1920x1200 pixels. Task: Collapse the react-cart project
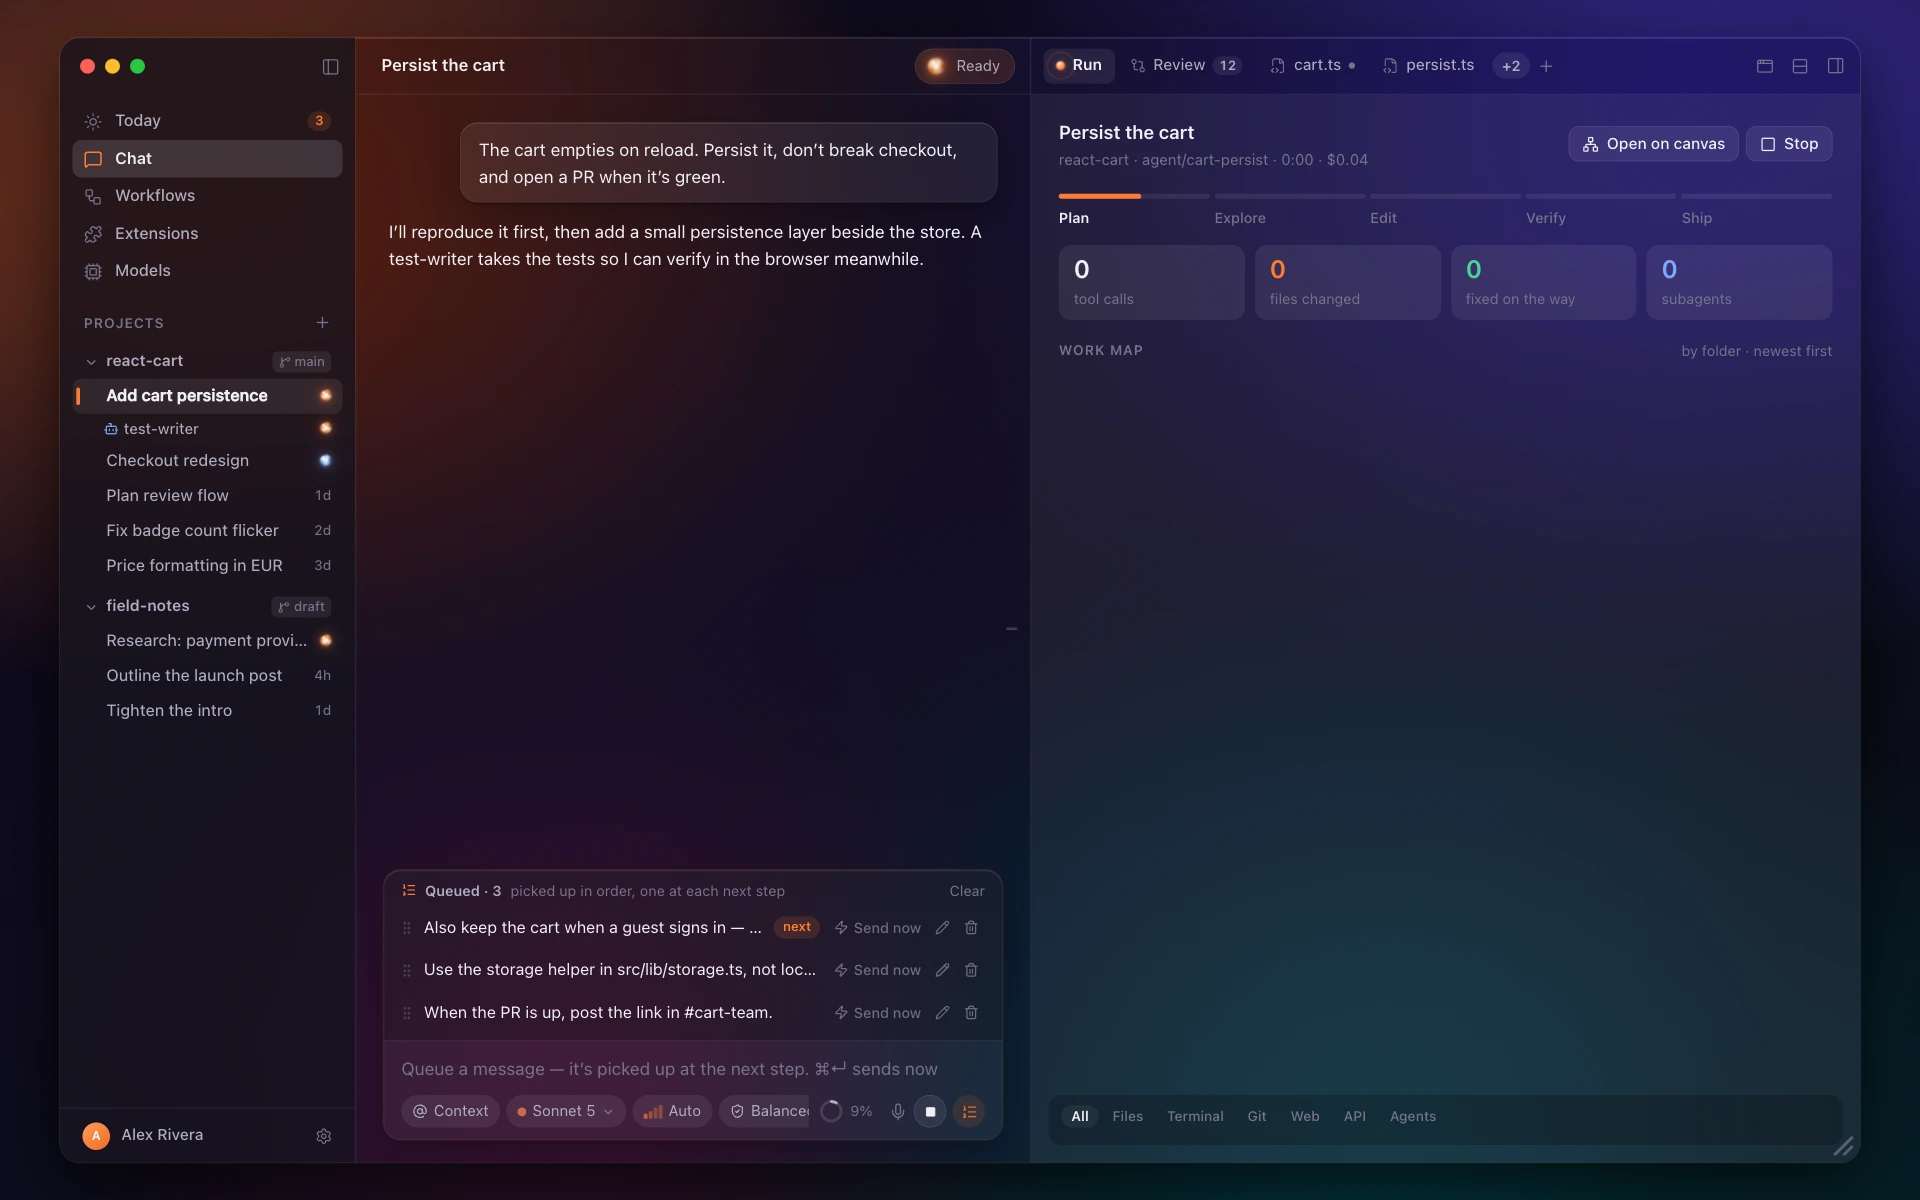tap(91, 362)
